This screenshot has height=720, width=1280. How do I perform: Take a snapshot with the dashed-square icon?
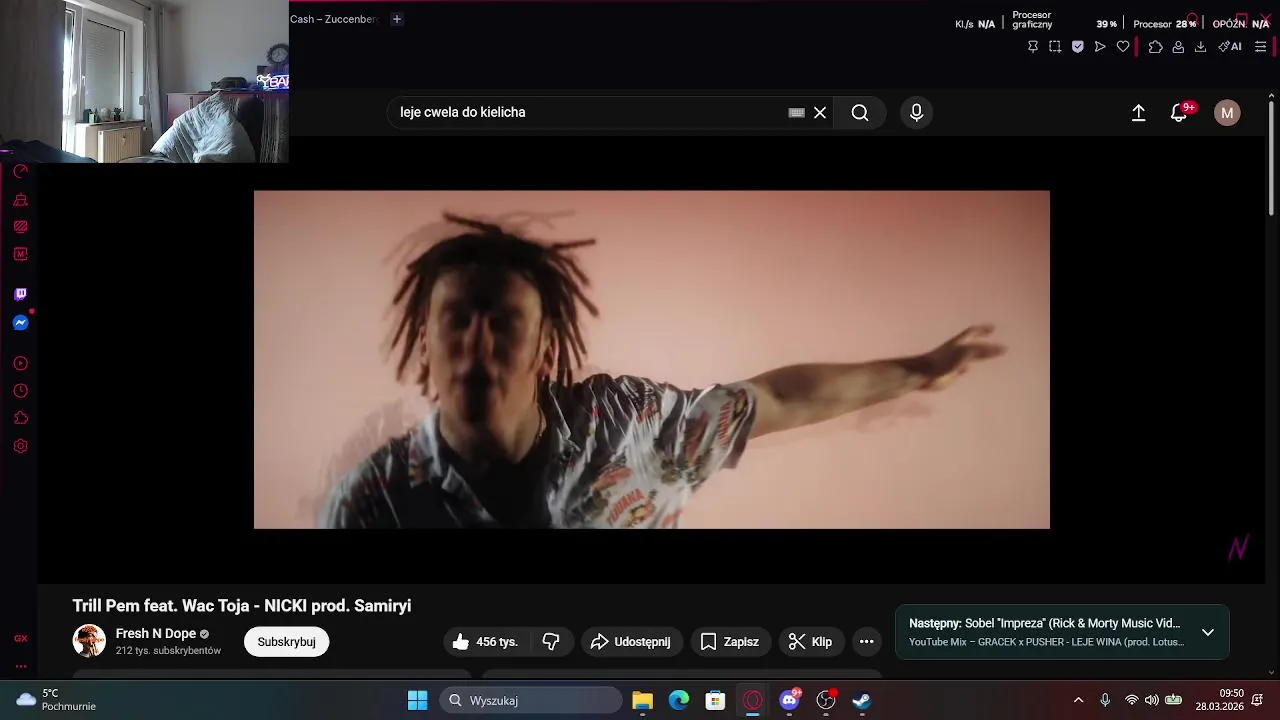tap(1055, 46)
